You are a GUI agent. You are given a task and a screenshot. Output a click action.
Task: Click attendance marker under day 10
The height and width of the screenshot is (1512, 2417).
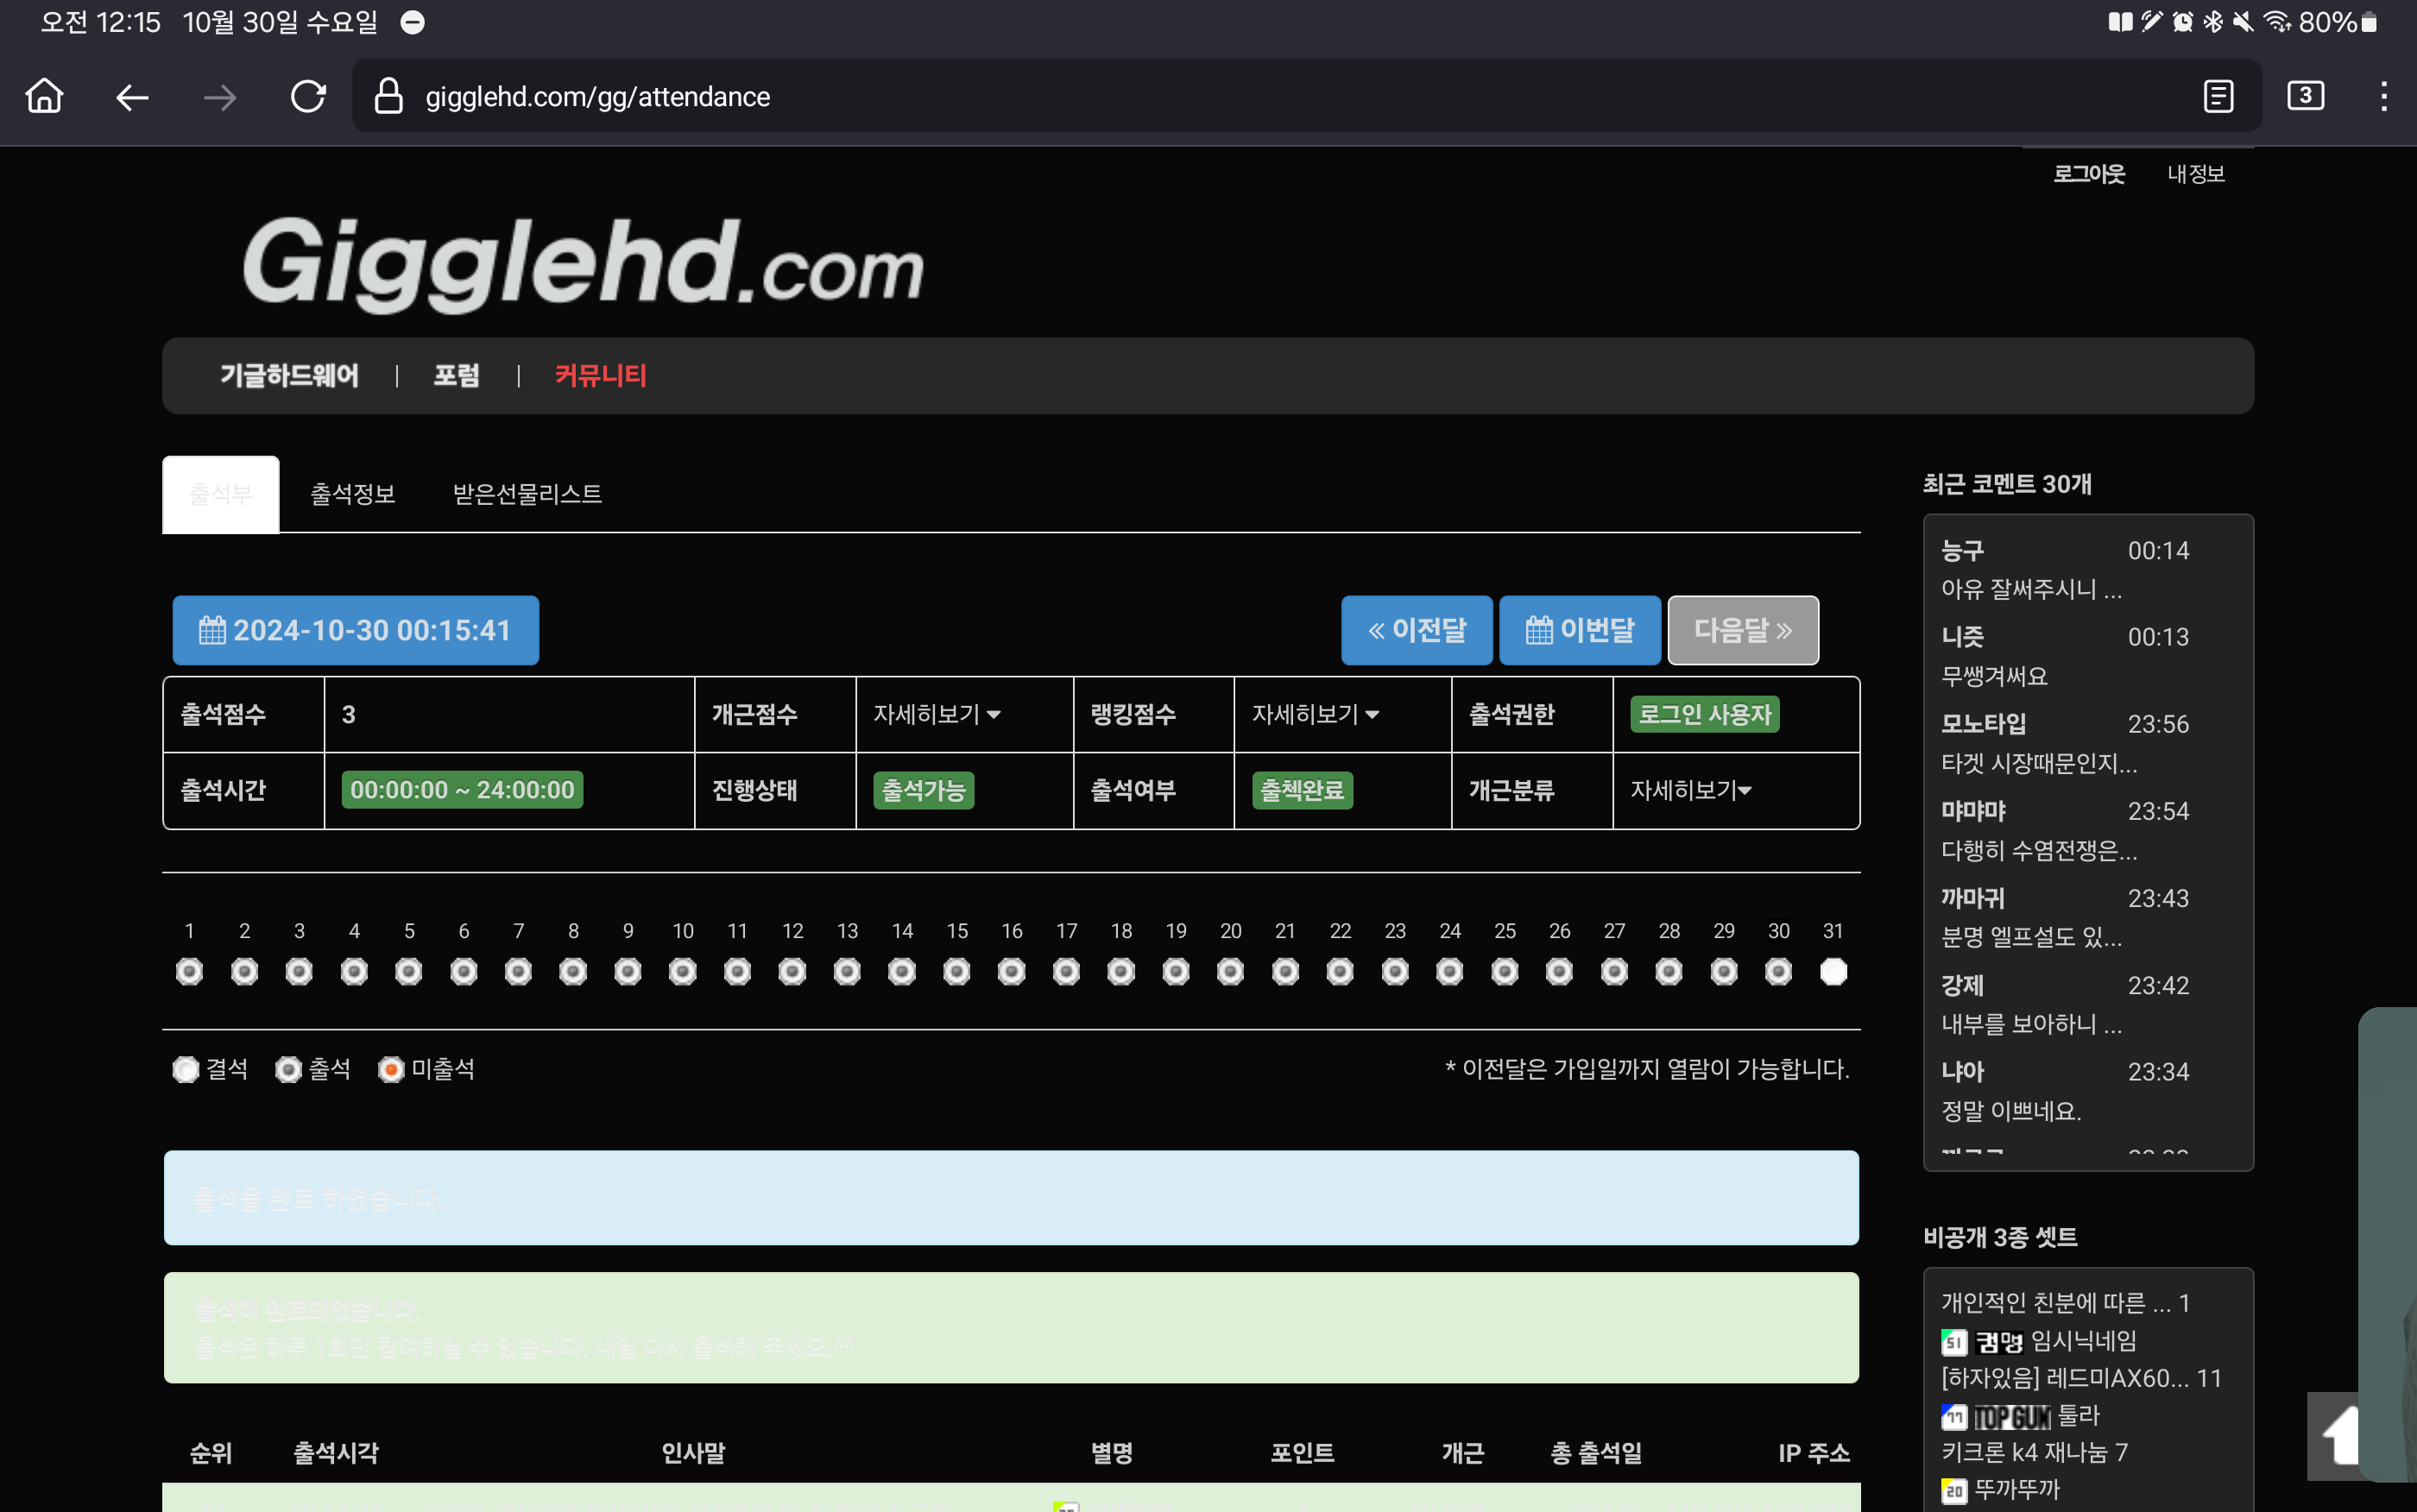click(x=682, y=971)
